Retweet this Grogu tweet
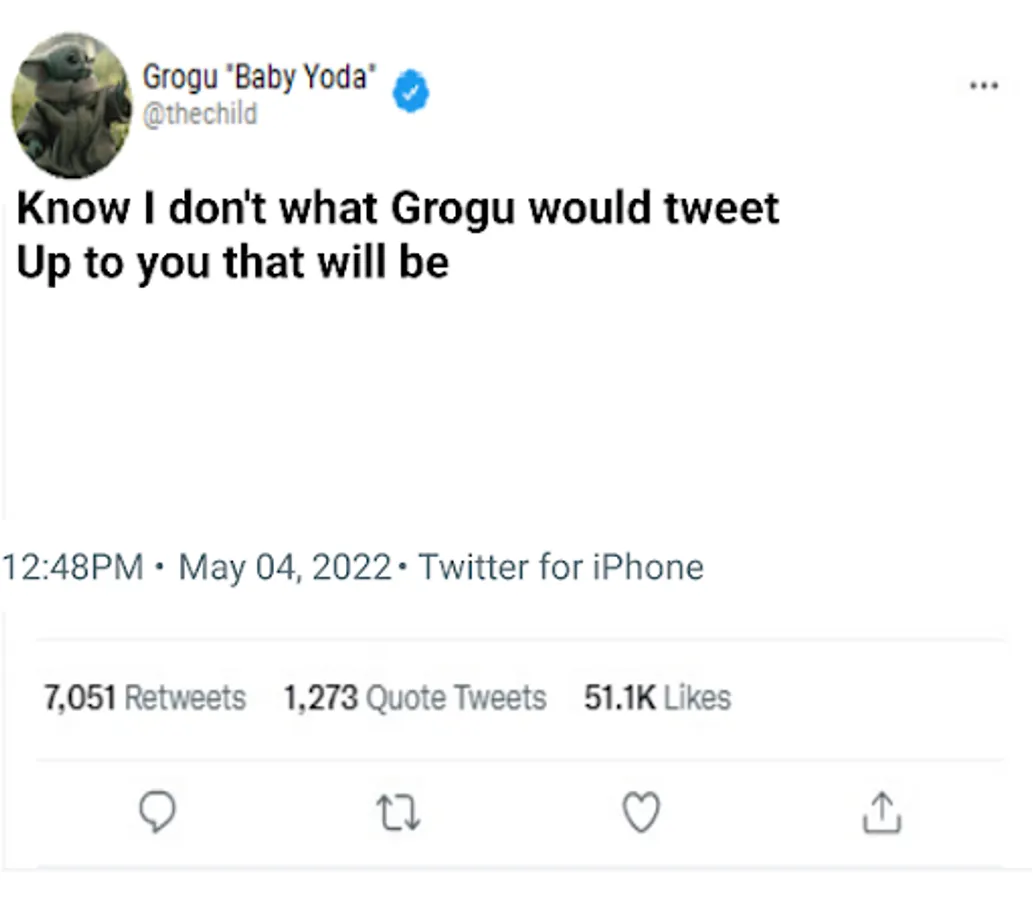1036x900 pixels. point(400,813)
